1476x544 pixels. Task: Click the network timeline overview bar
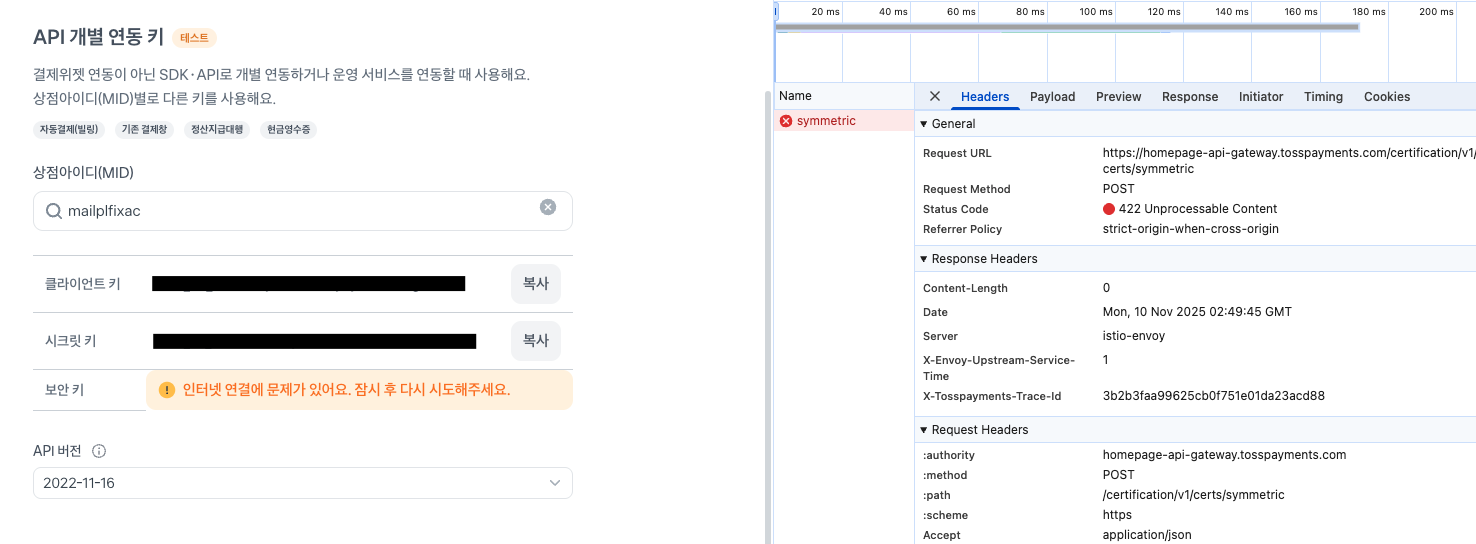tap(1067, 27)
